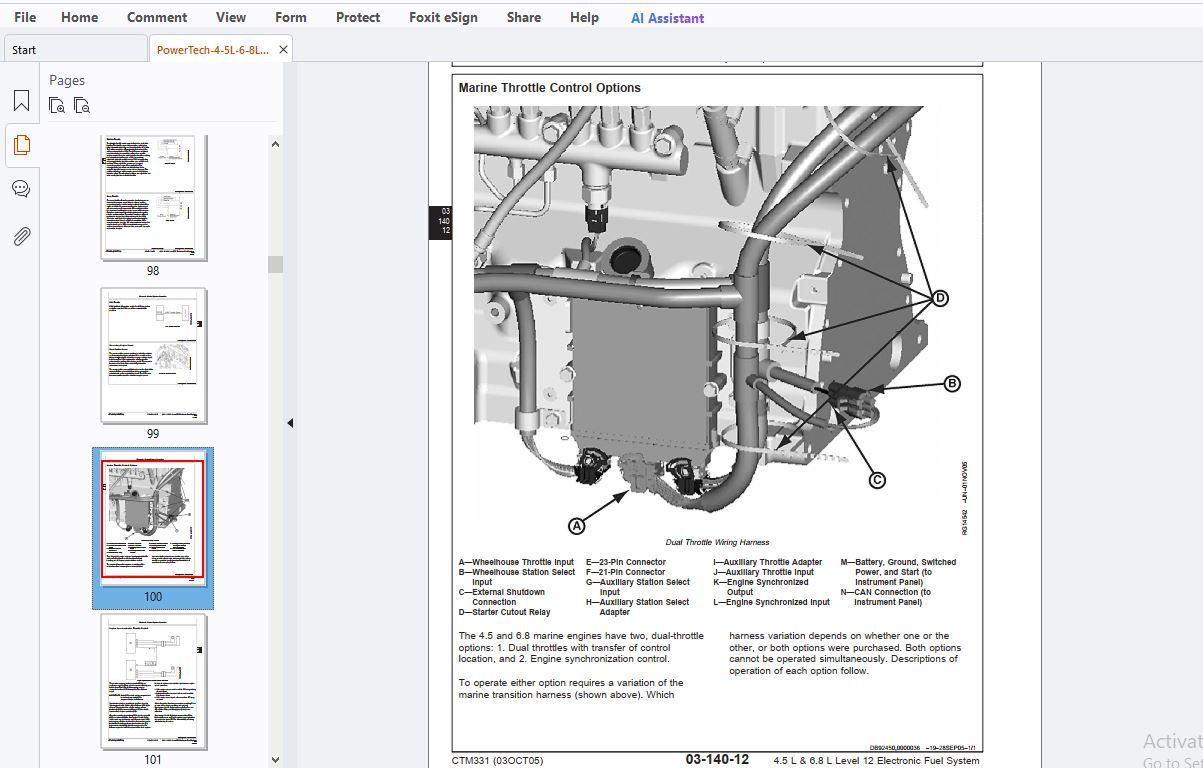This screenshot has width=1203, height=768.
Task: Open the Comments panel
Action: 21,188
